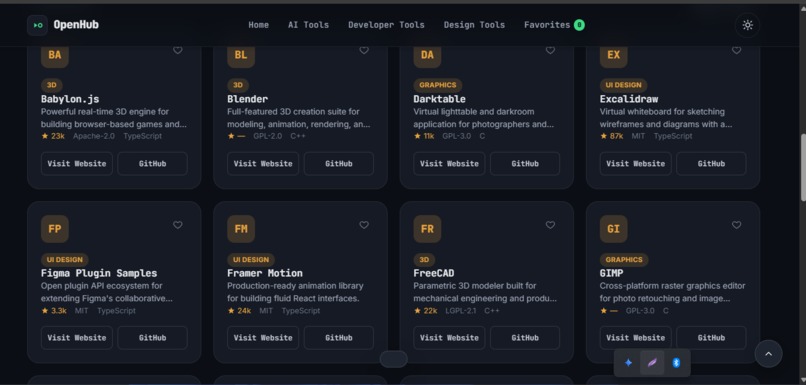Click the GRAPHICS tag on GIMP card
Viewport: 806px width, 385px height.
click(624, 260)
